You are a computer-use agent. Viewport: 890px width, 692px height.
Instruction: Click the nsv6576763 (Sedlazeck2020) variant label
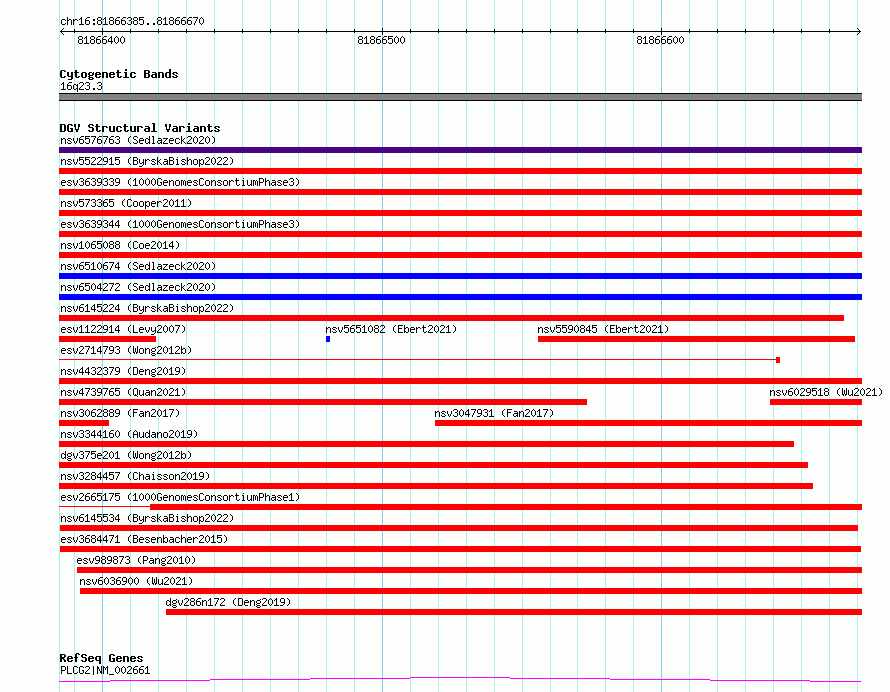[x=138, y=140]
